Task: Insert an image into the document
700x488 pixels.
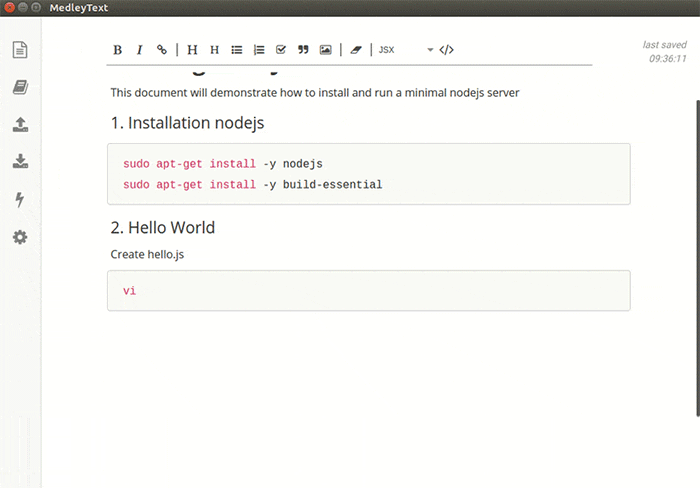Action: pyautogui.click(x=325, y=50)
